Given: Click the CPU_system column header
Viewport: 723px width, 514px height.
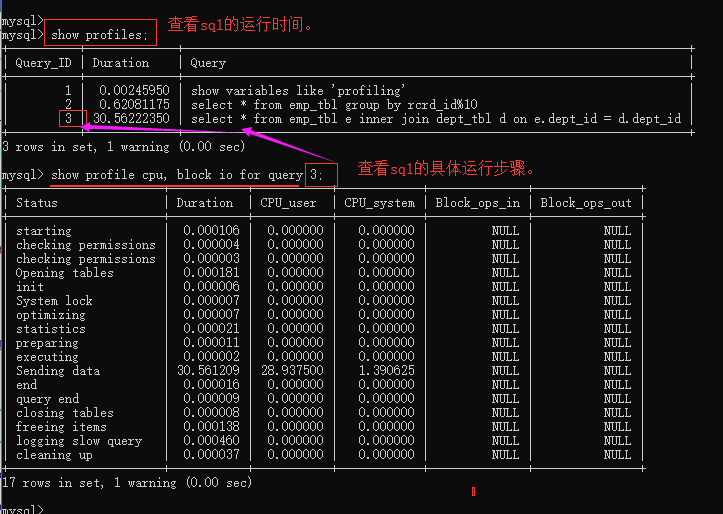Looking at the screenshot, I should tap(379, 203).
